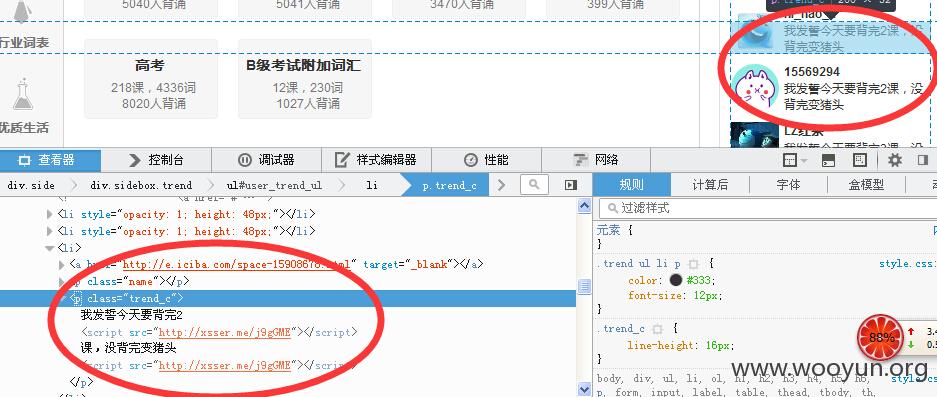The image size is (937, 397).
Task: Click the orange 88% floating widget
Action: point(881,337)
